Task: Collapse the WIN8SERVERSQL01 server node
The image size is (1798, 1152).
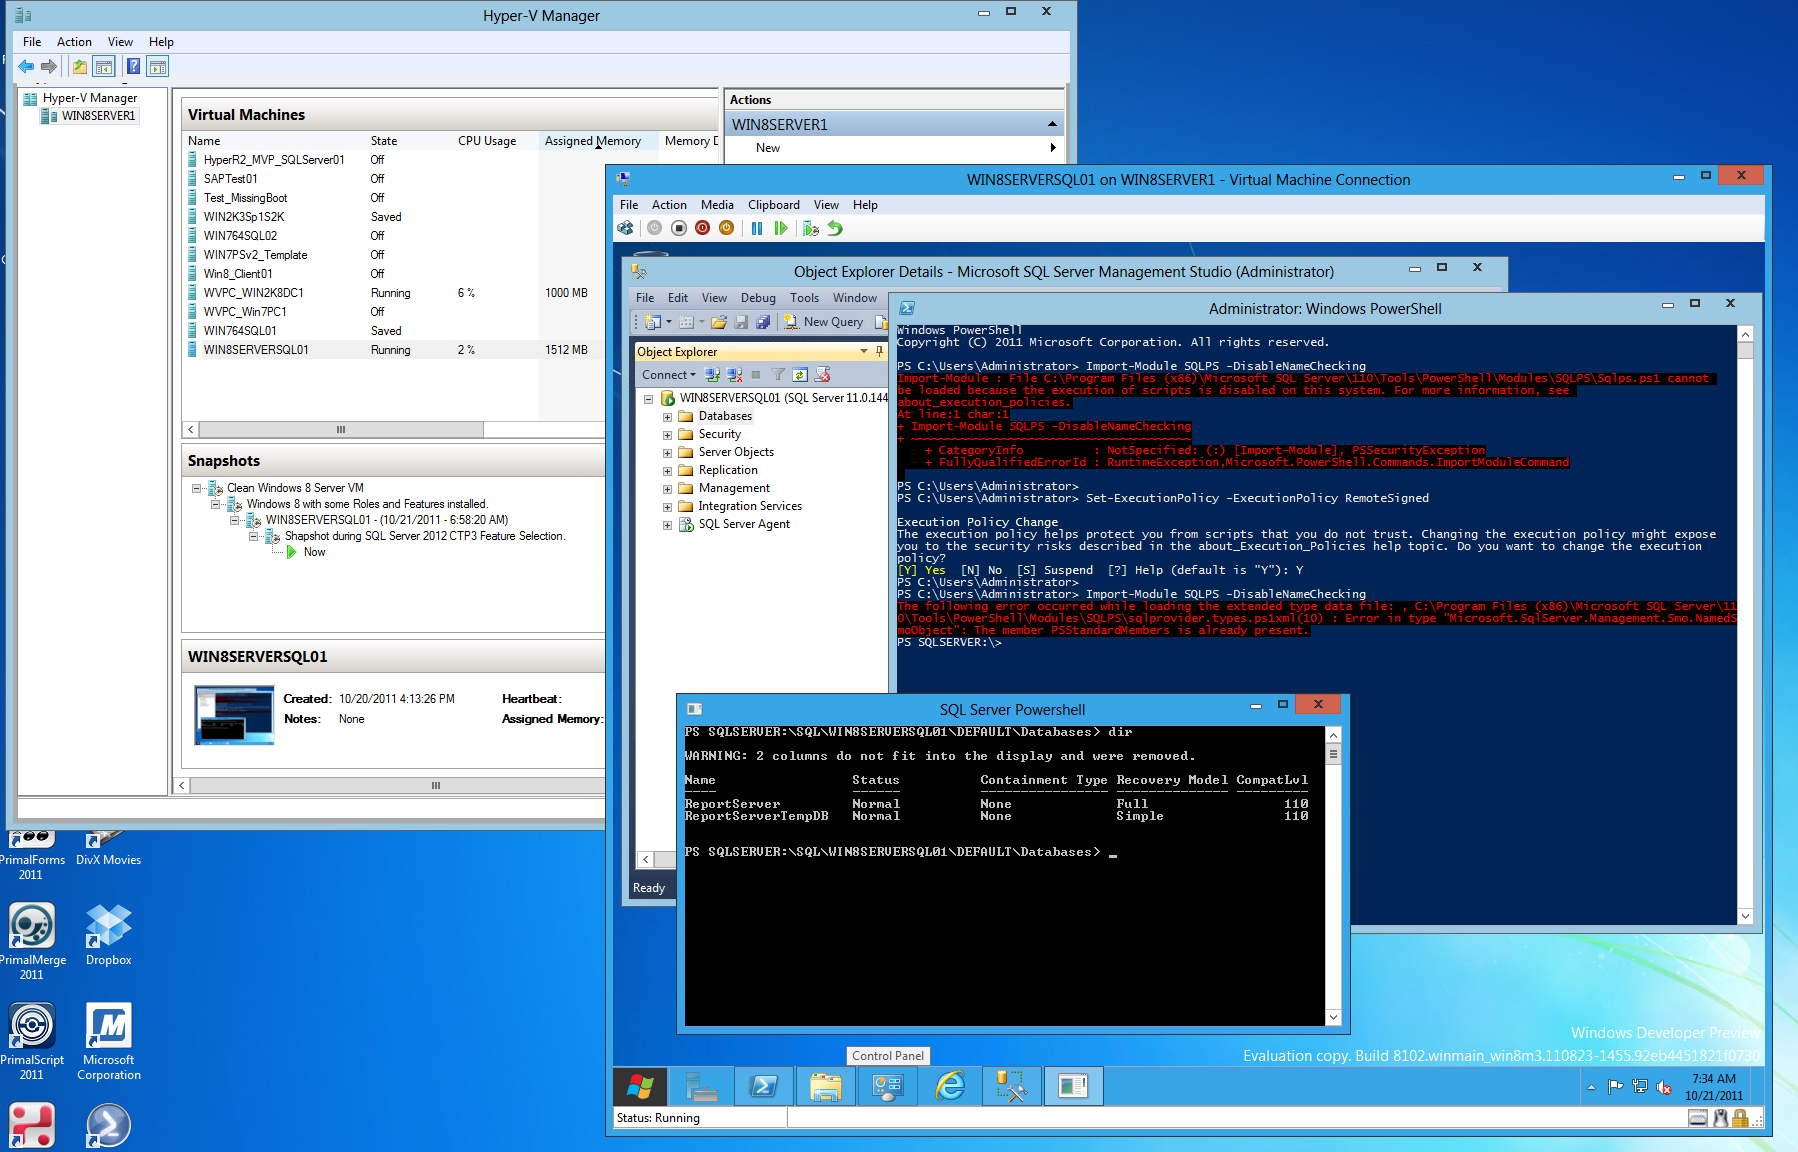Action: tap(648, 399)
